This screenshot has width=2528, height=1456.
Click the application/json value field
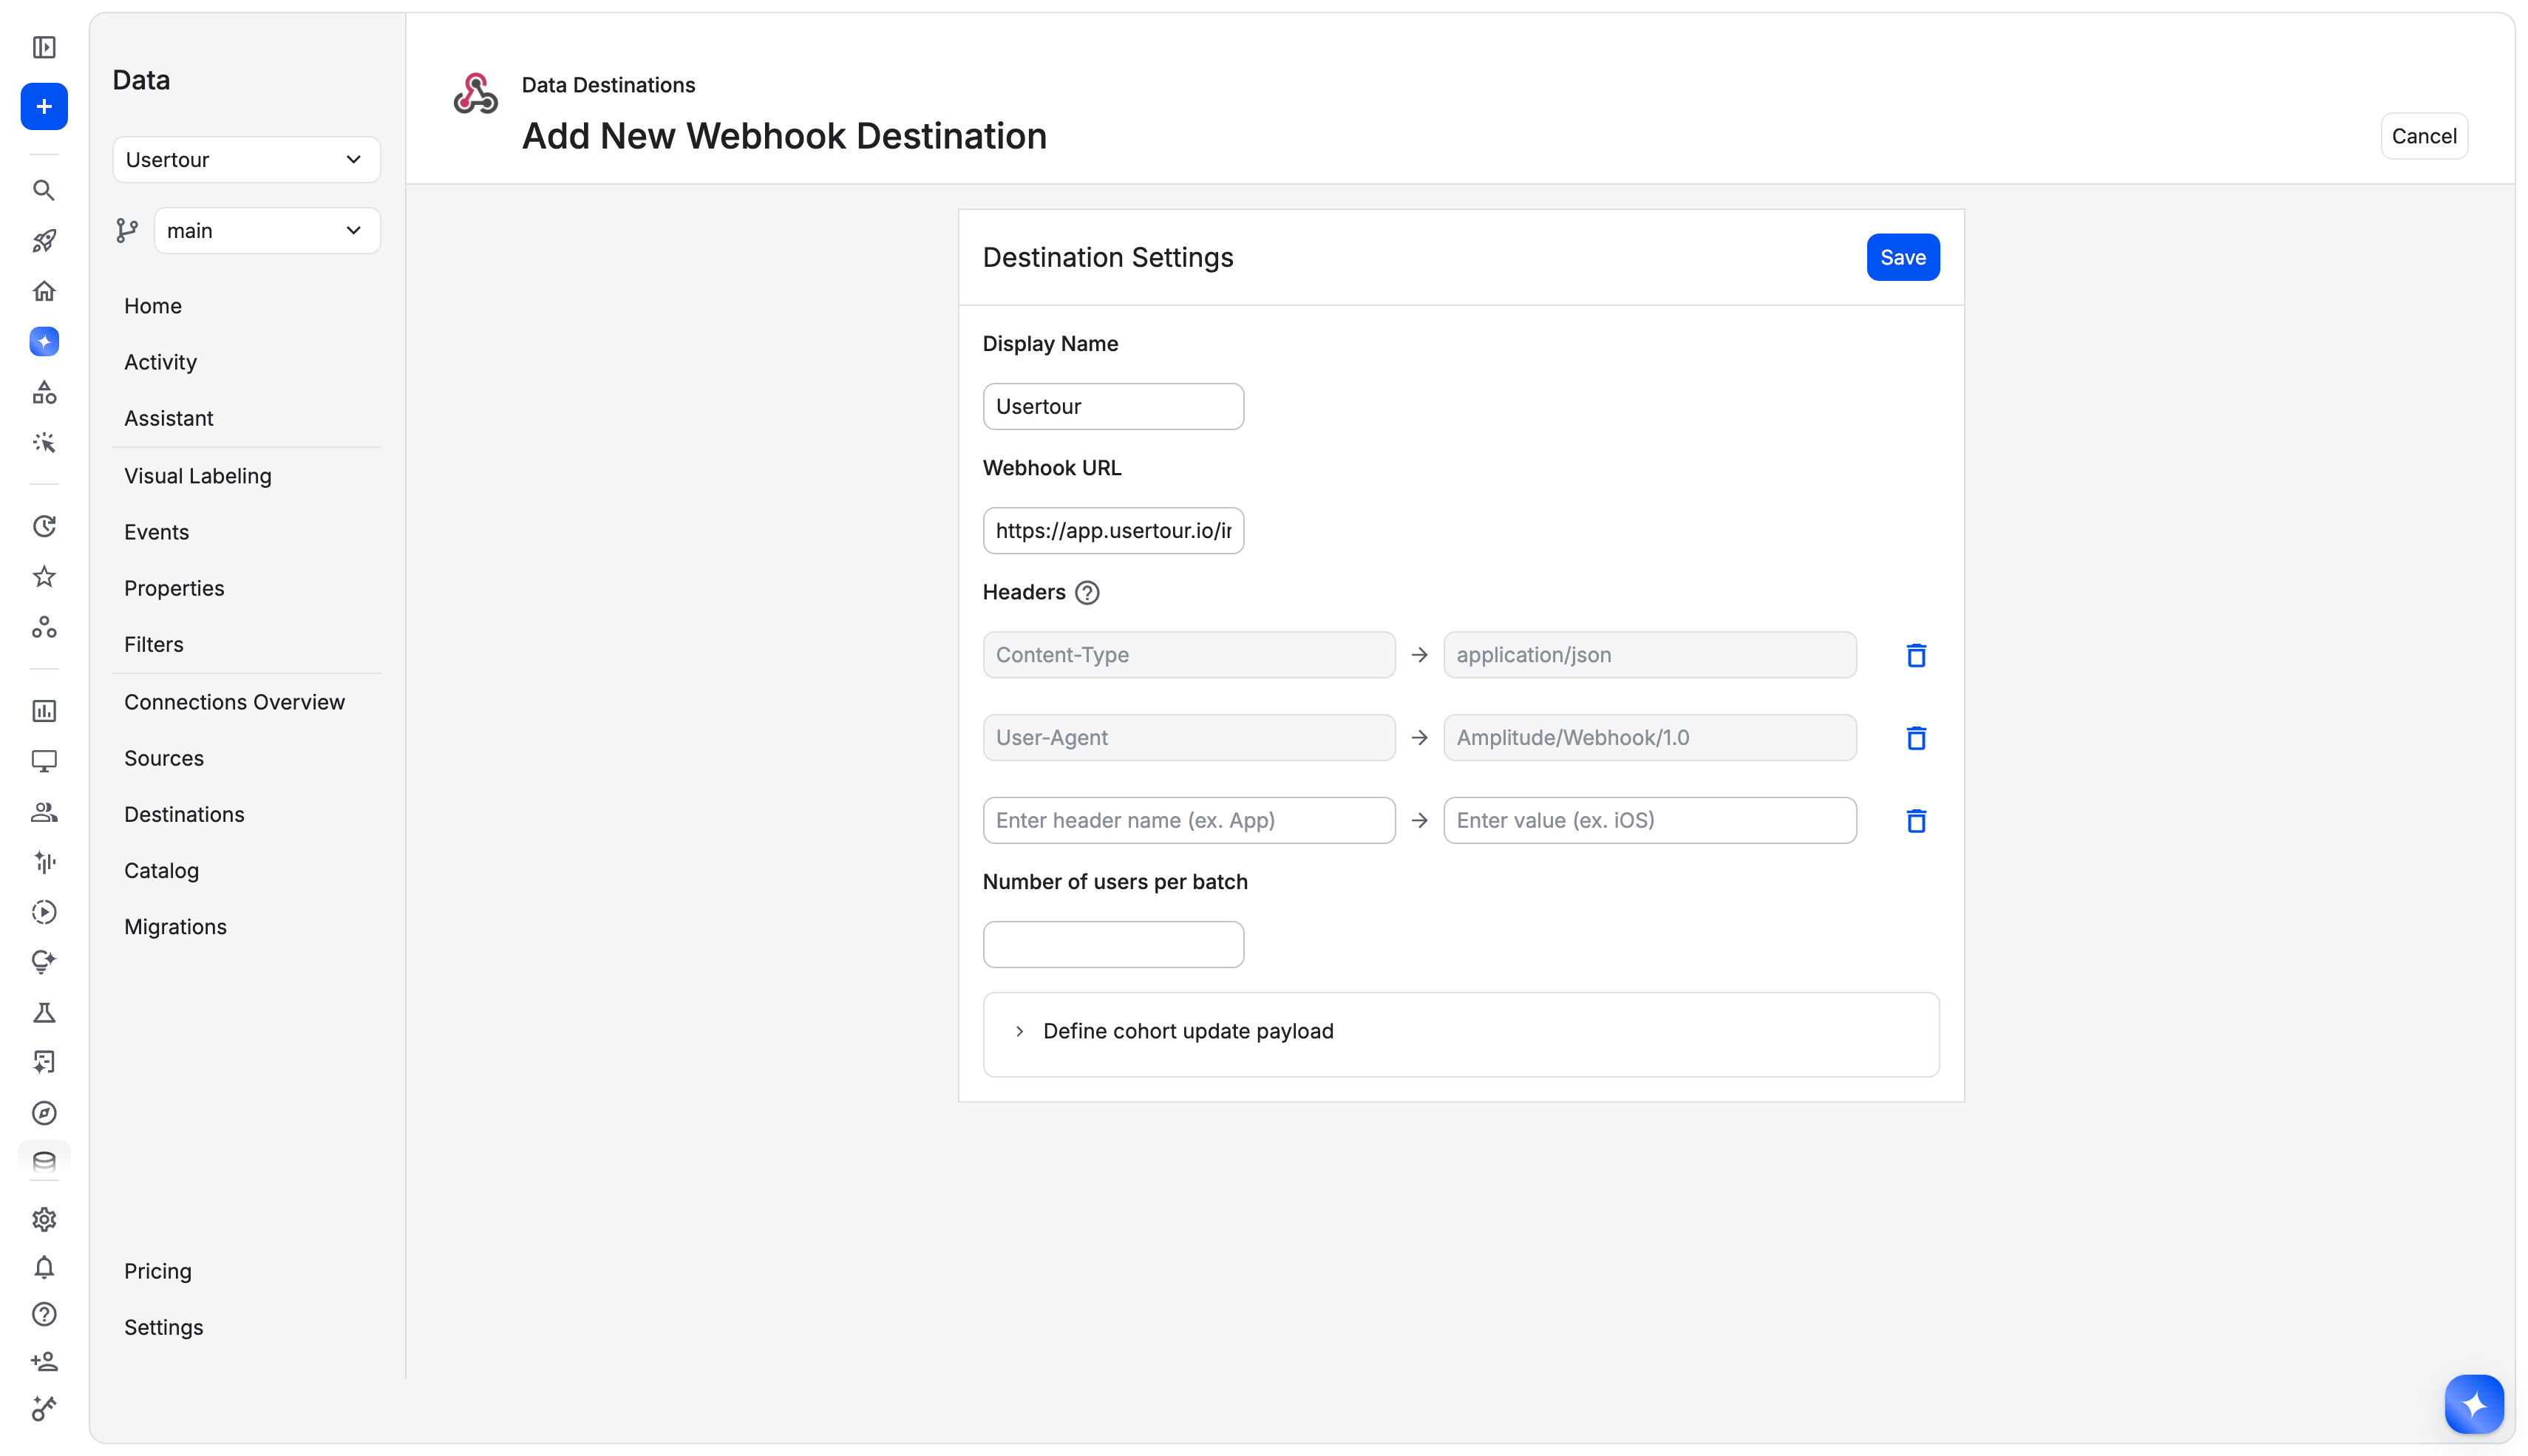1650,655
